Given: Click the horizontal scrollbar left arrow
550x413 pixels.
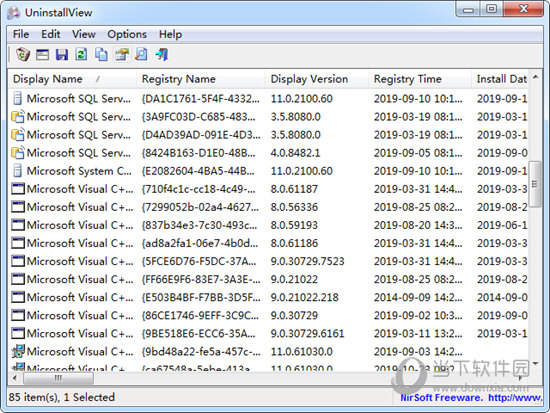Looking at the screenshot, I should pos(15,378).
